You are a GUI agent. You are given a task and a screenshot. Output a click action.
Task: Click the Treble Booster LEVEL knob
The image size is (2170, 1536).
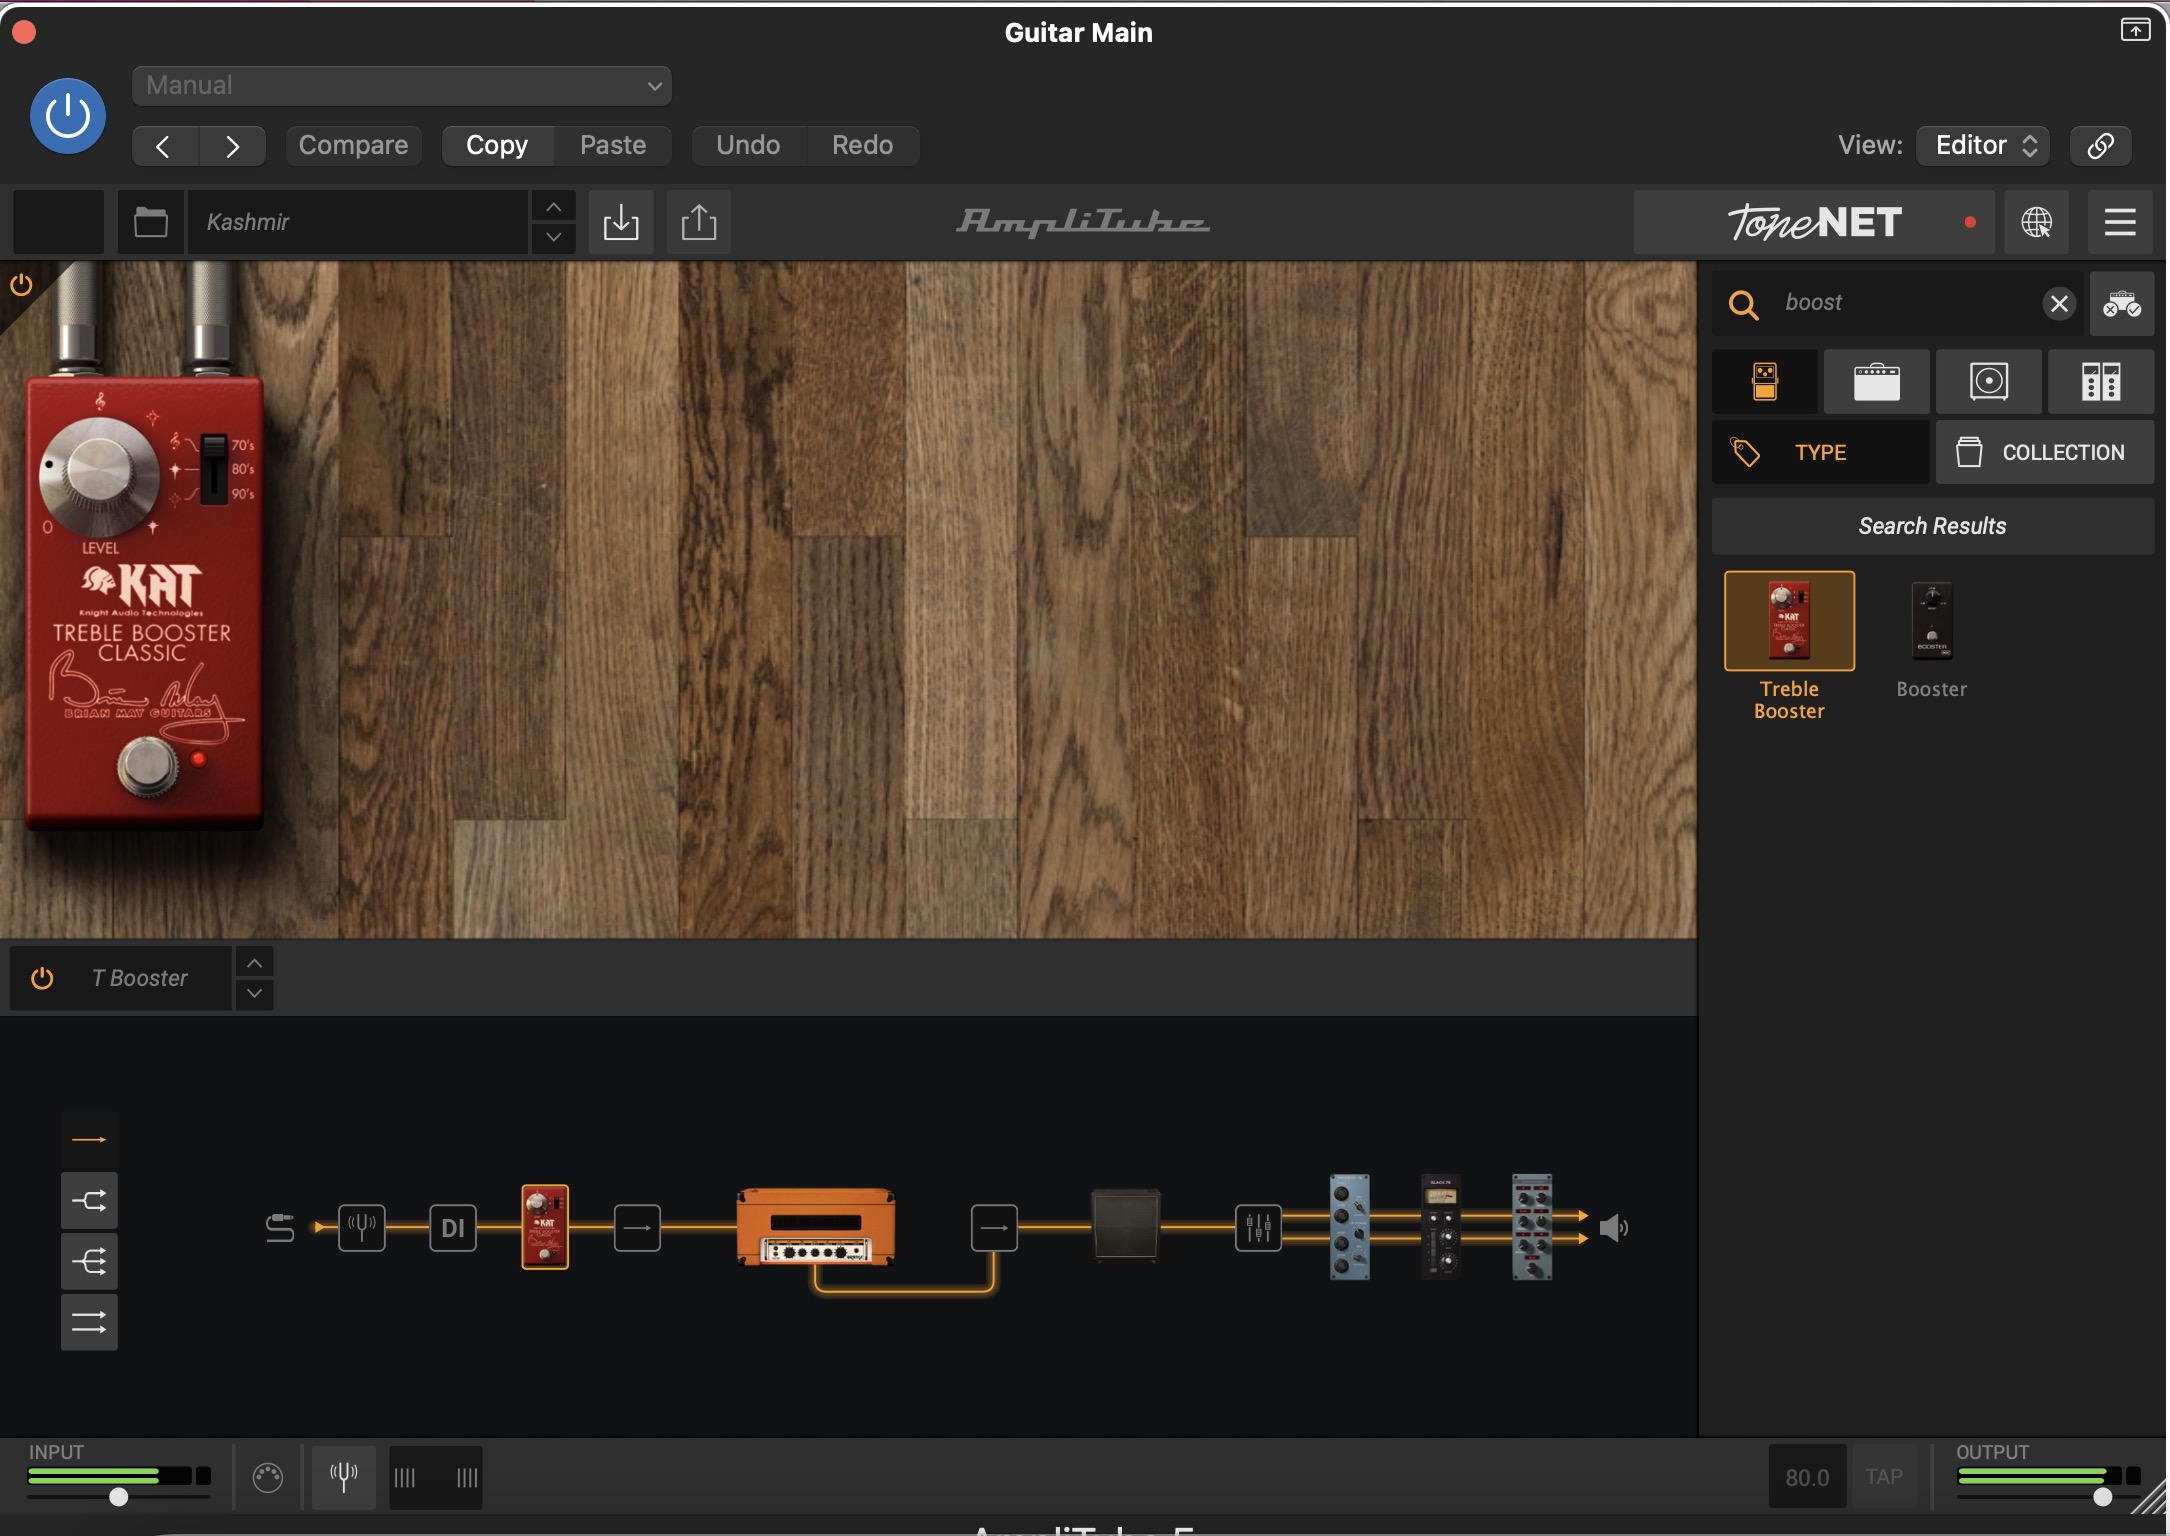[99, 476]
